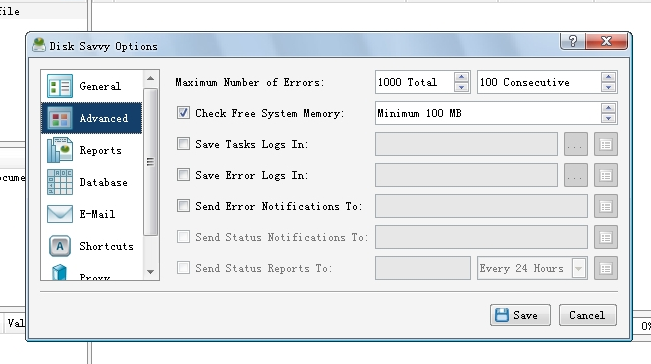Viewport: 651px width, 364px height.
Task: Browse for the Save Error Logs folder
Action: coord(576,175)
